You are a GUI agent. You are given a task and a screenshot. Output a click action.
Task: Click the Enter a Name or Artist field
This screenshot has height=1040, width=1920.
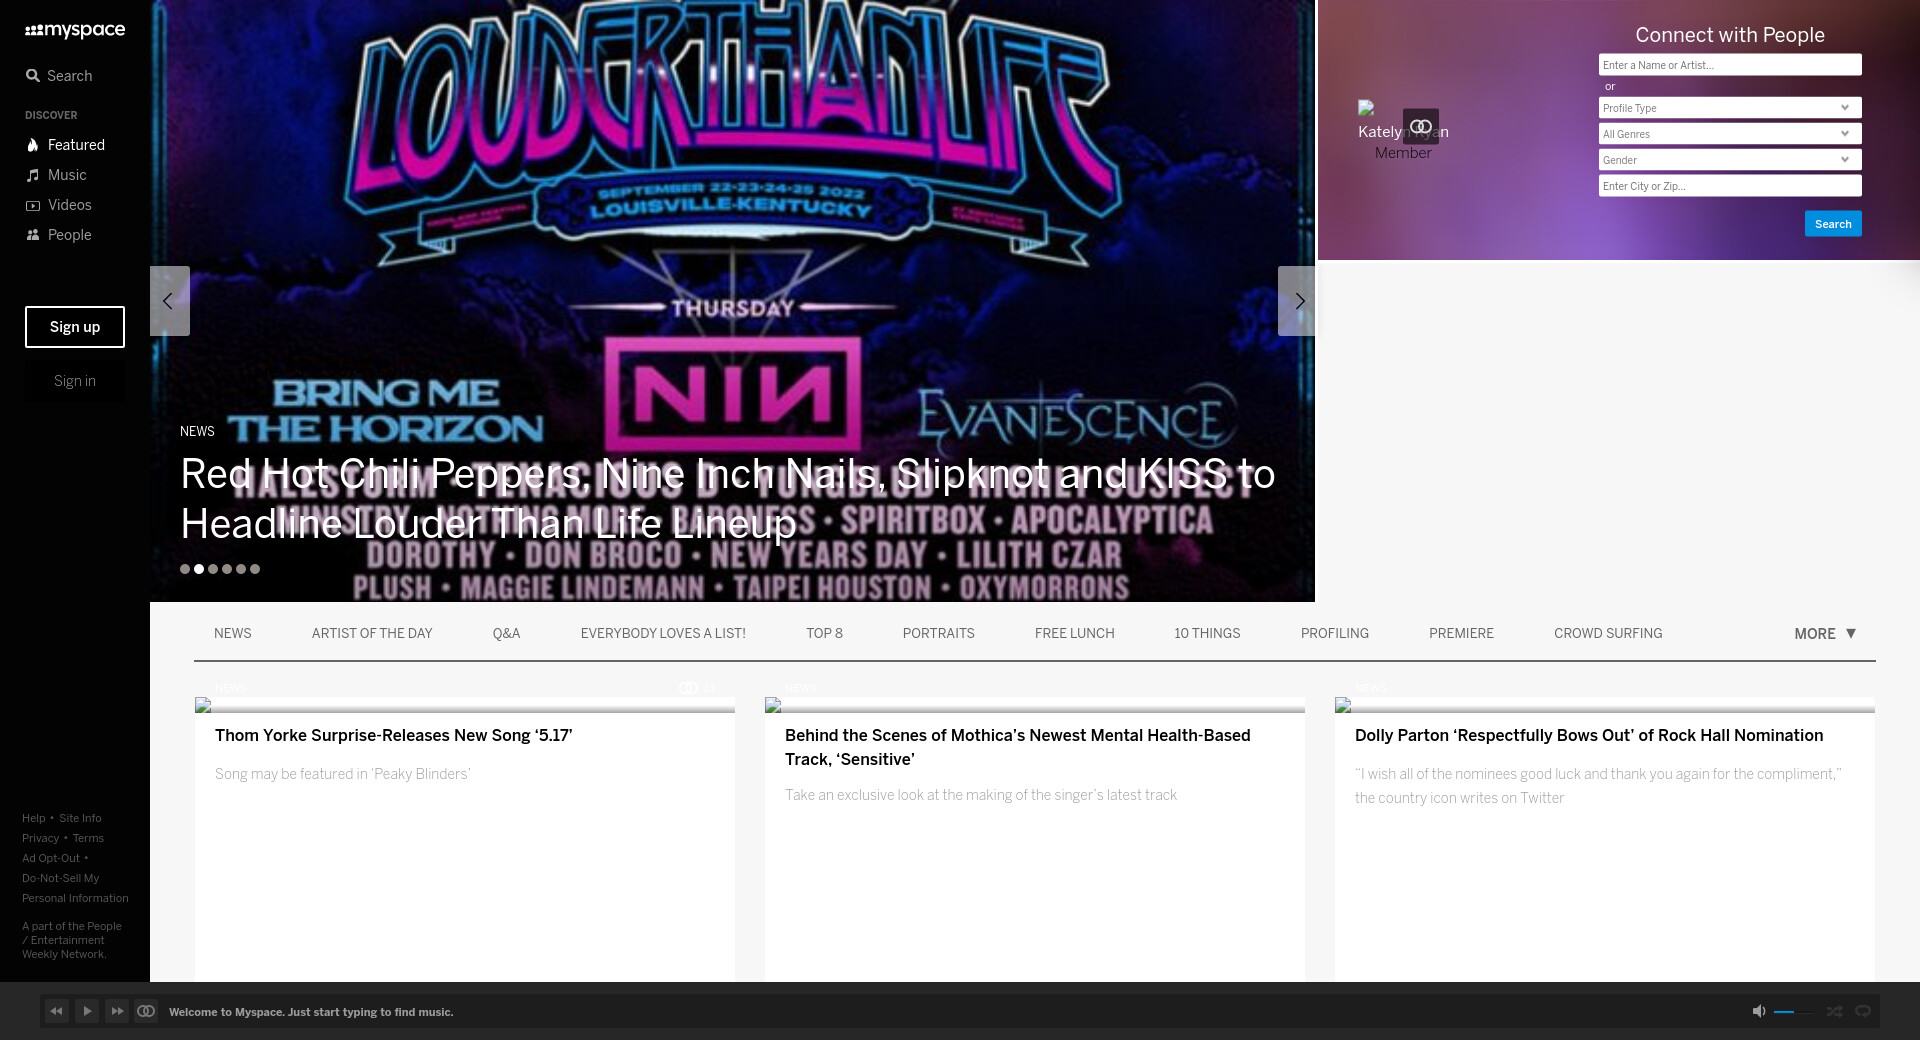pyautogui.click(x=1730, y=65)
